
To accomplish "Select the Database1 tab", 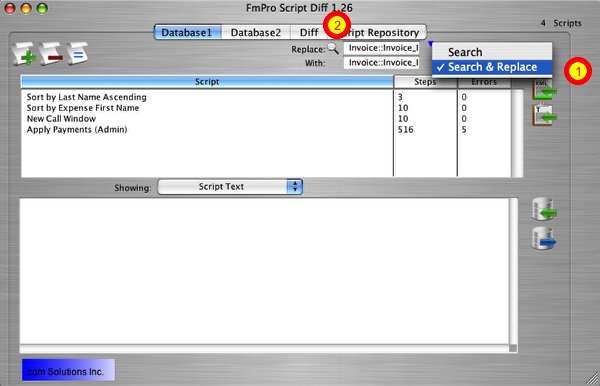I will [x=188, y=33].
